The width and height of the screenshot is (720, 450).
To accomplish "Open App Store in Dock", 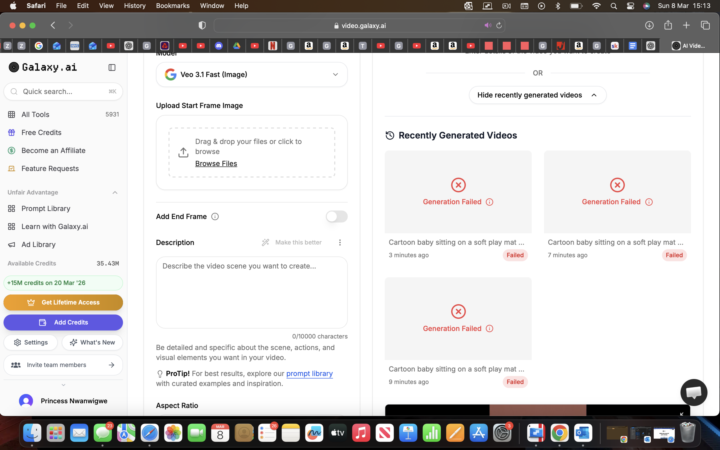I will tap(478, 433).
